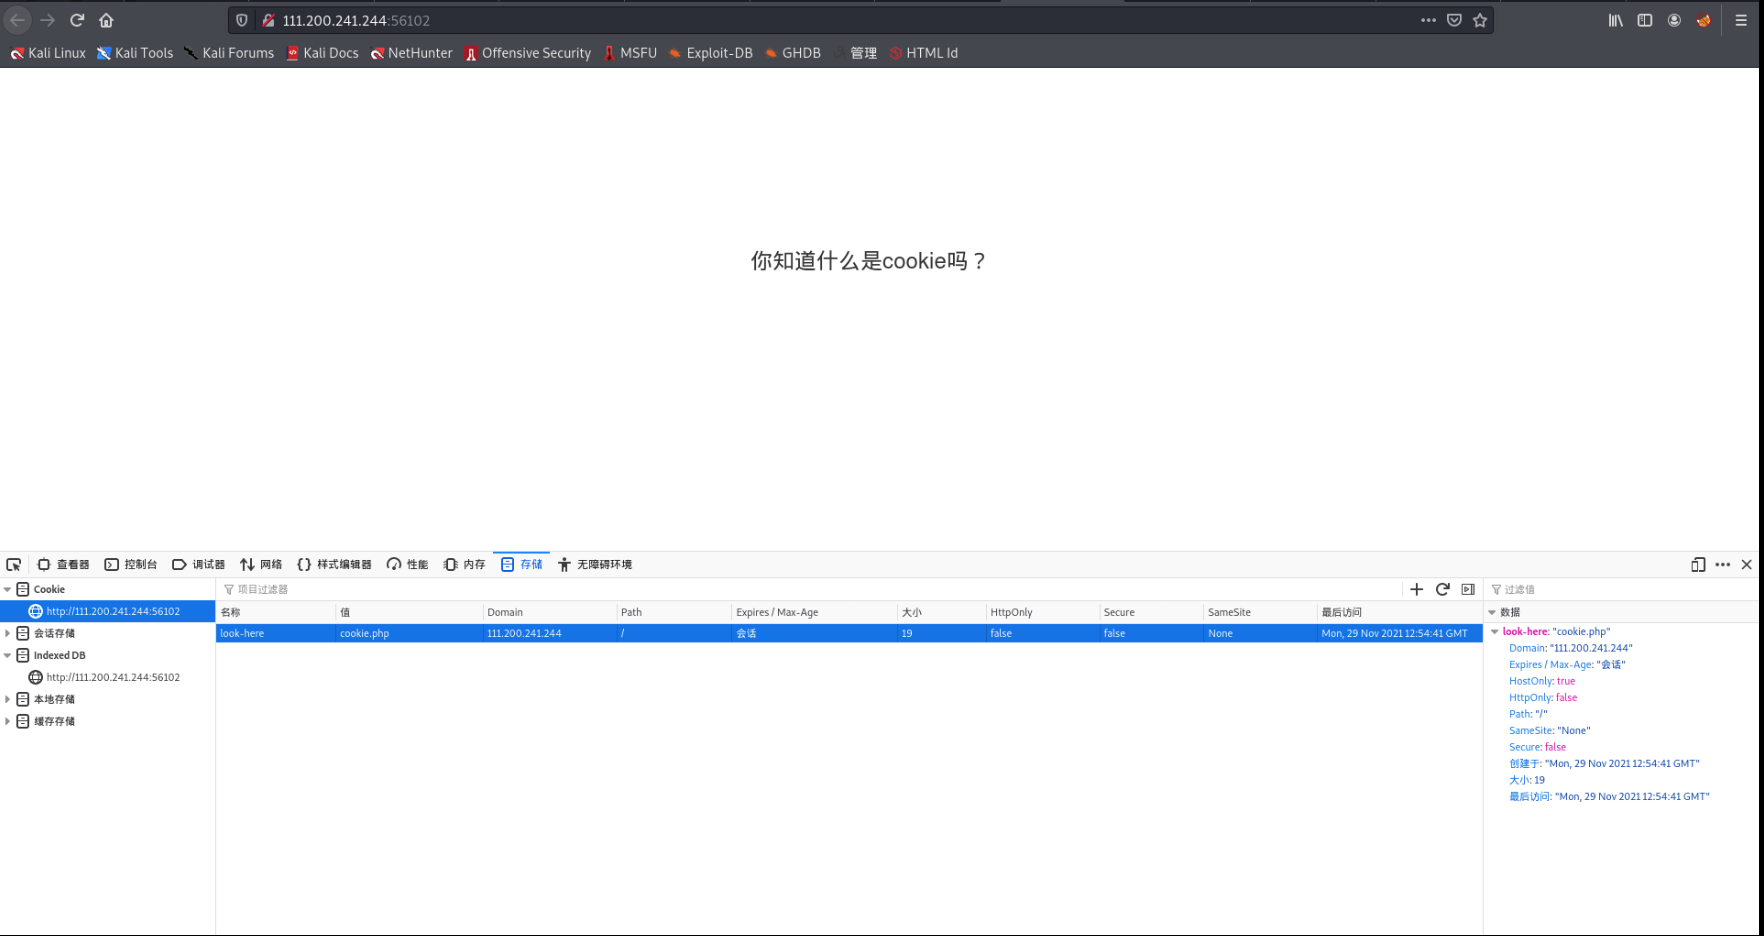Sort cookies by the 名称 column header
The height and width of the screenshot is (936, 1764).
click(x=275, y=612)
